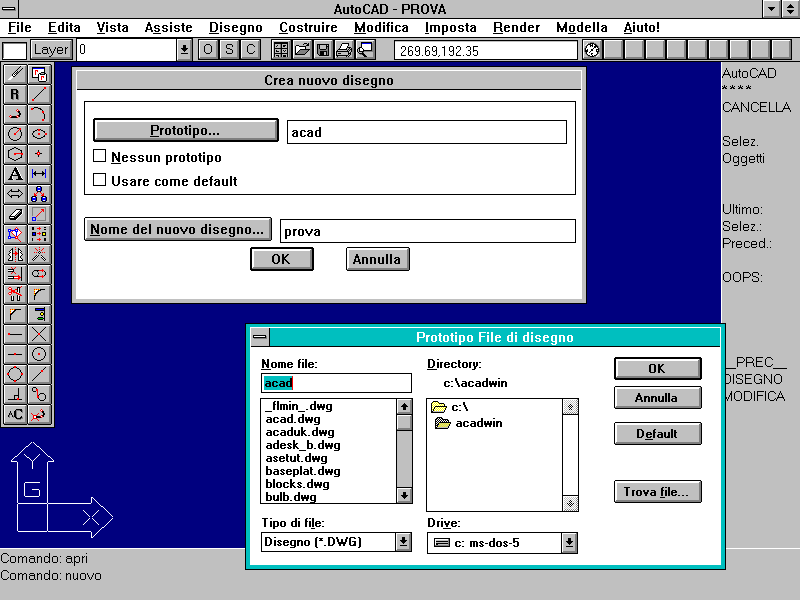Confirm with OK in Crea nuovo disegno dialog
Screen dimensions: 800x600
(x=282, y=259)
